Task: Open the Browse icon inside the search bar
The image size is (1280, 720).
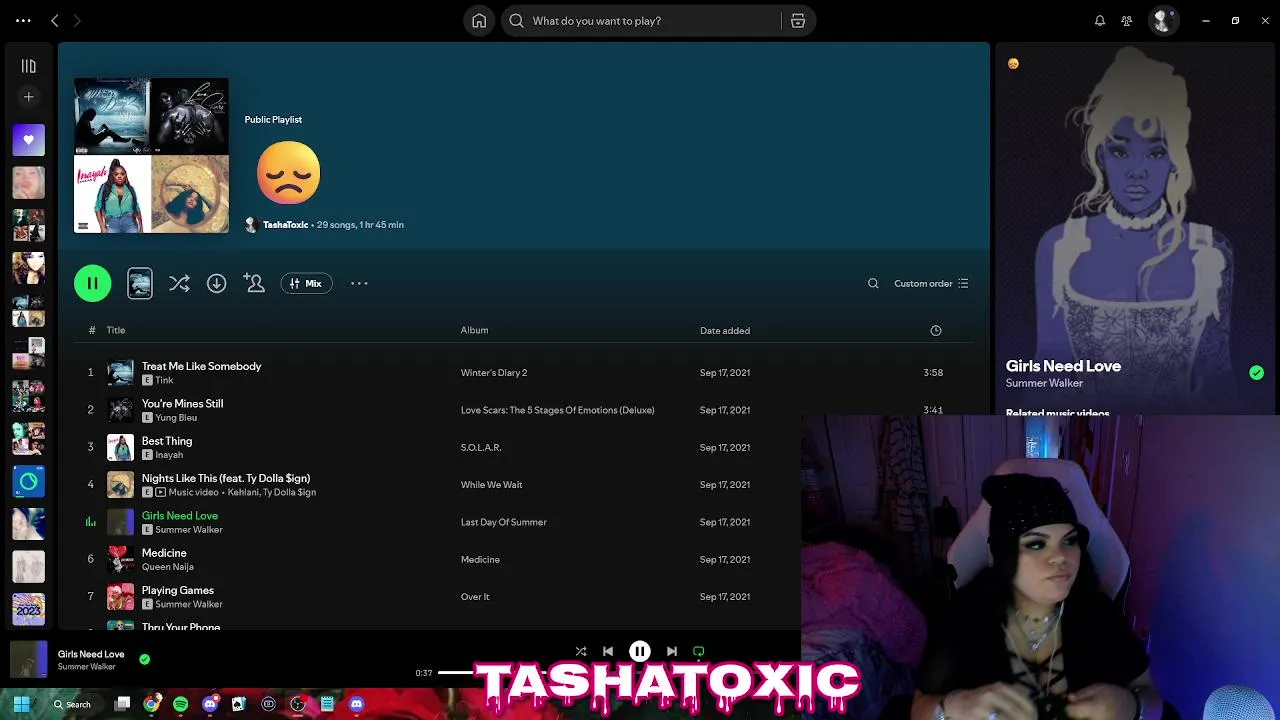Action: [x=798, y=21]
